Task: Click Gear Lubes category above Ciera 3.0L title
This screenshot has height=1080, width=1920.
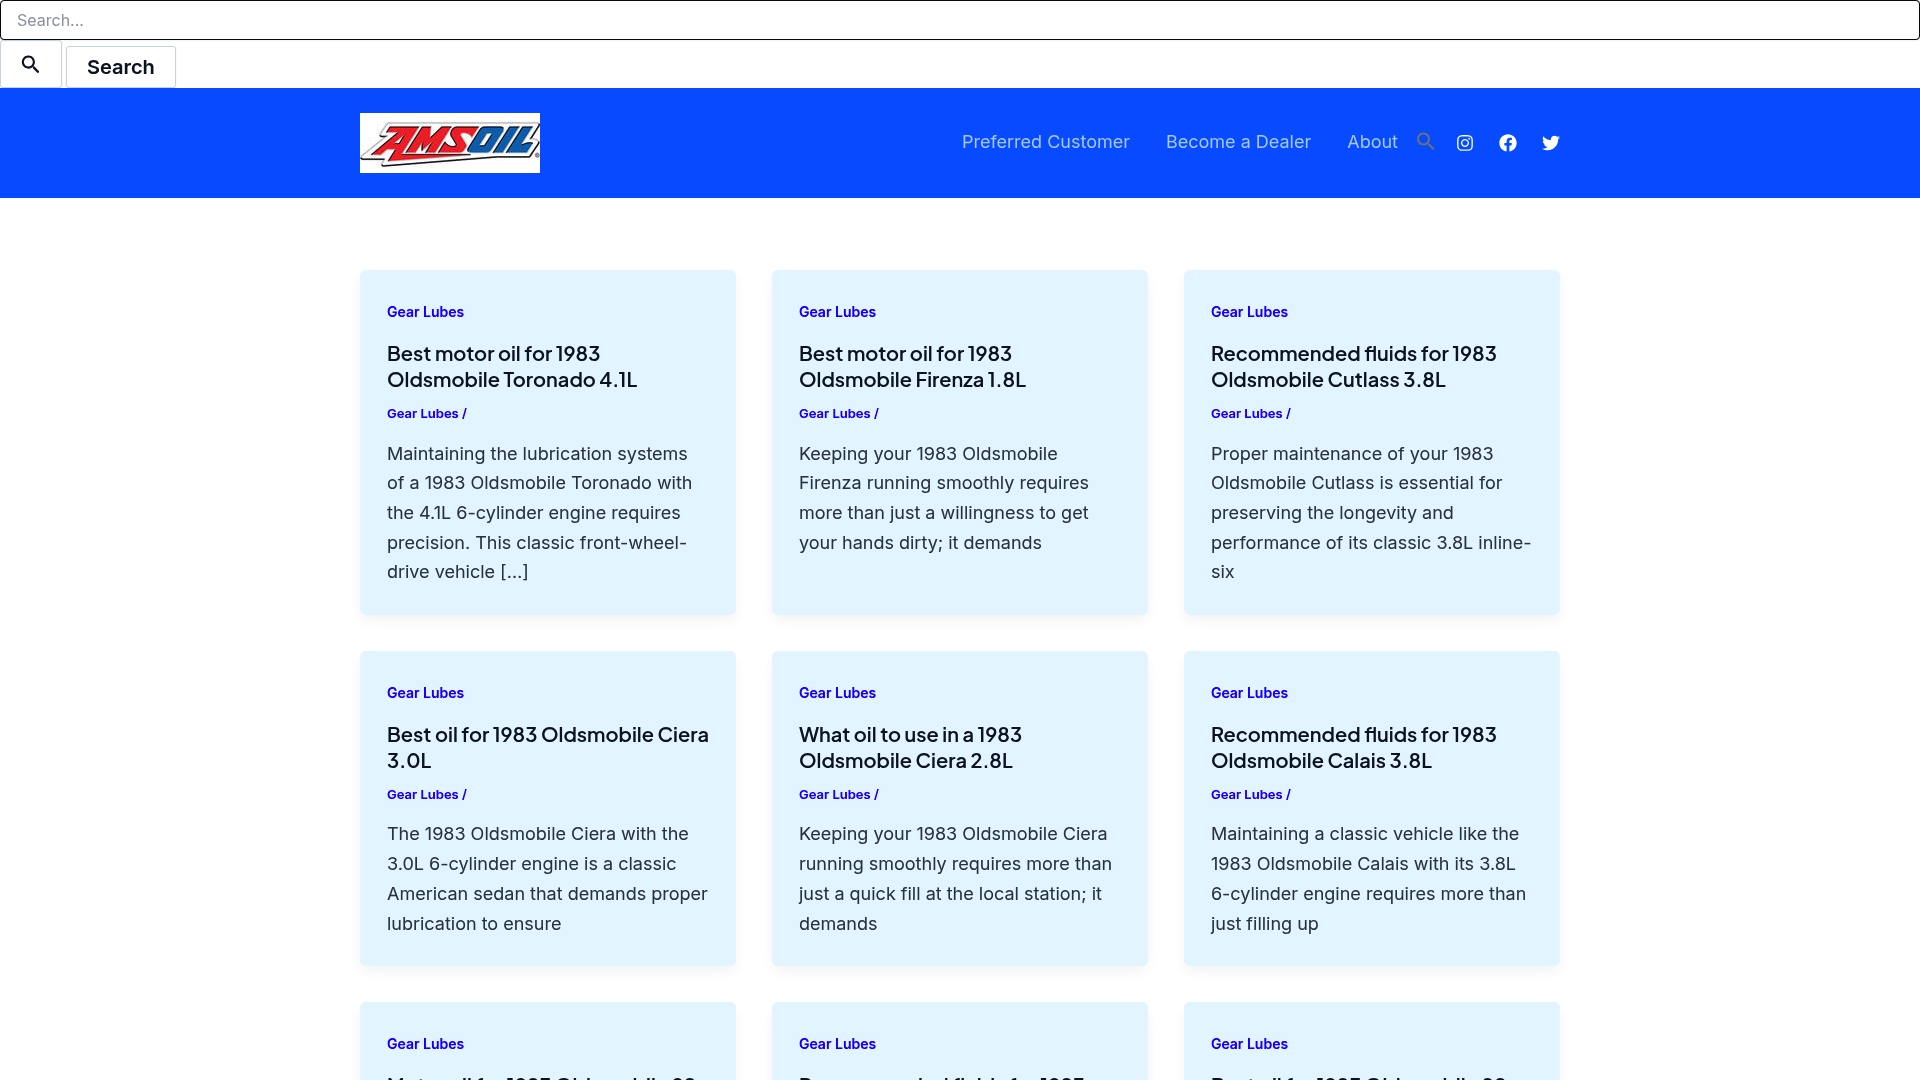Action: point(425,693)
